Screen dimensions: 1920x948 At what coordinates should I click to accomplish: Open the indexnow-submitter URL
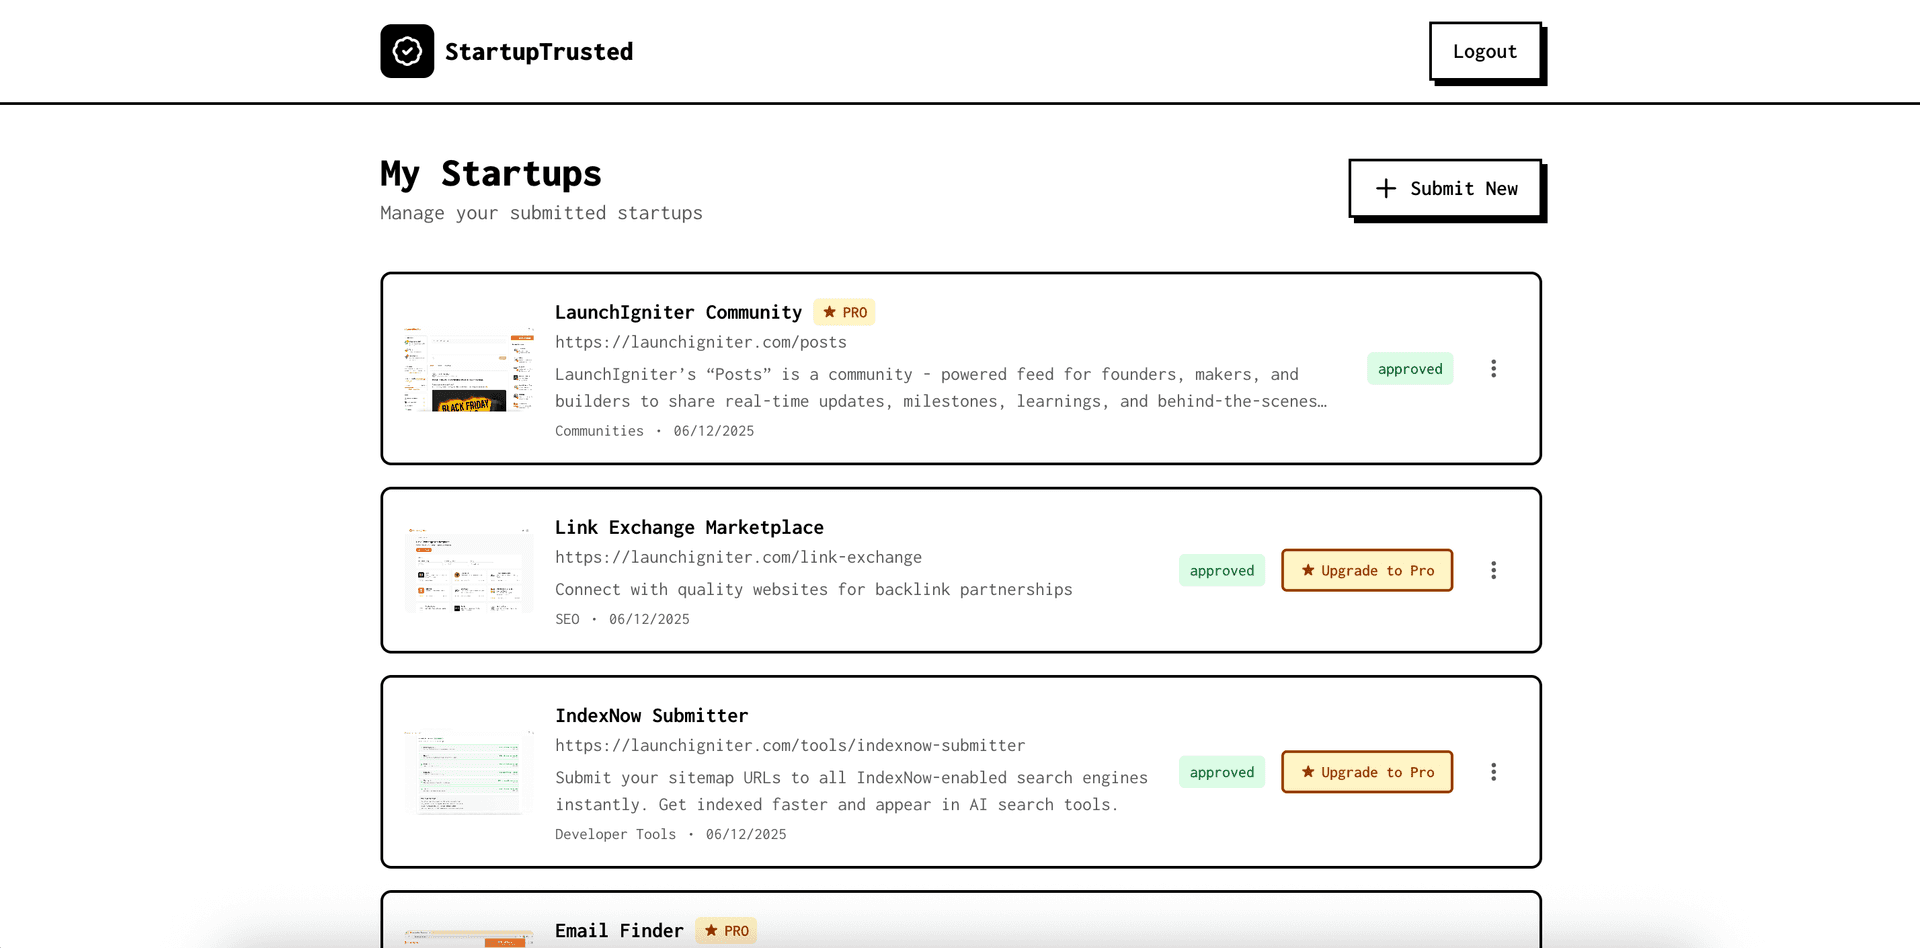click(x=790, y=745)
